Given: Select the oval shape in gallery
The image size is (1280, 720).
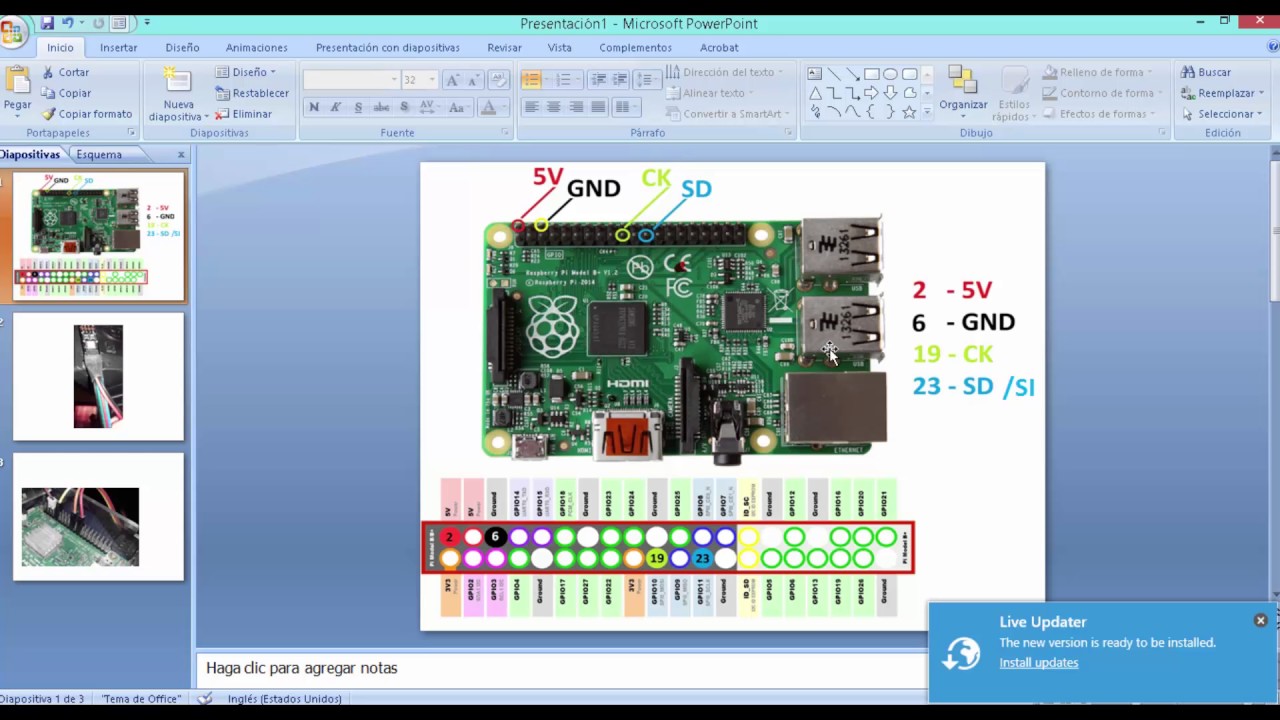Looking at the screenshot, I should pyautogui.click(x=890, y=74).
